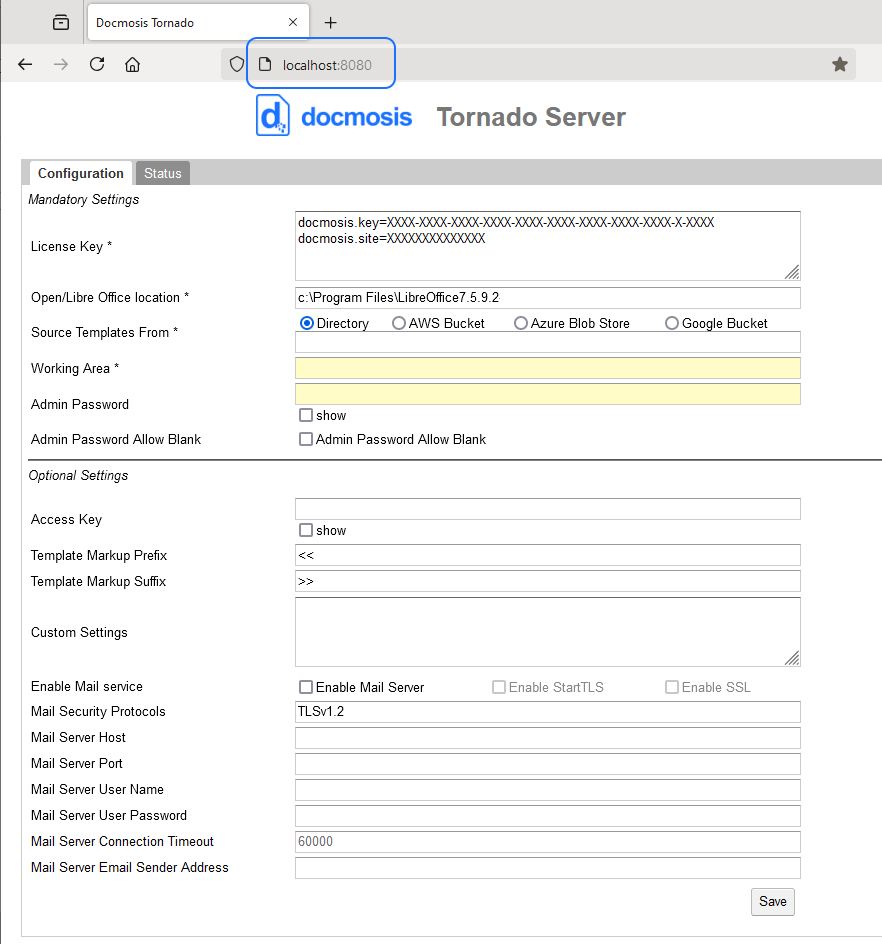The image size is (882, 944).
Task: Tick Admin Password Allow Blank checkbox
Action: point(306,439)
